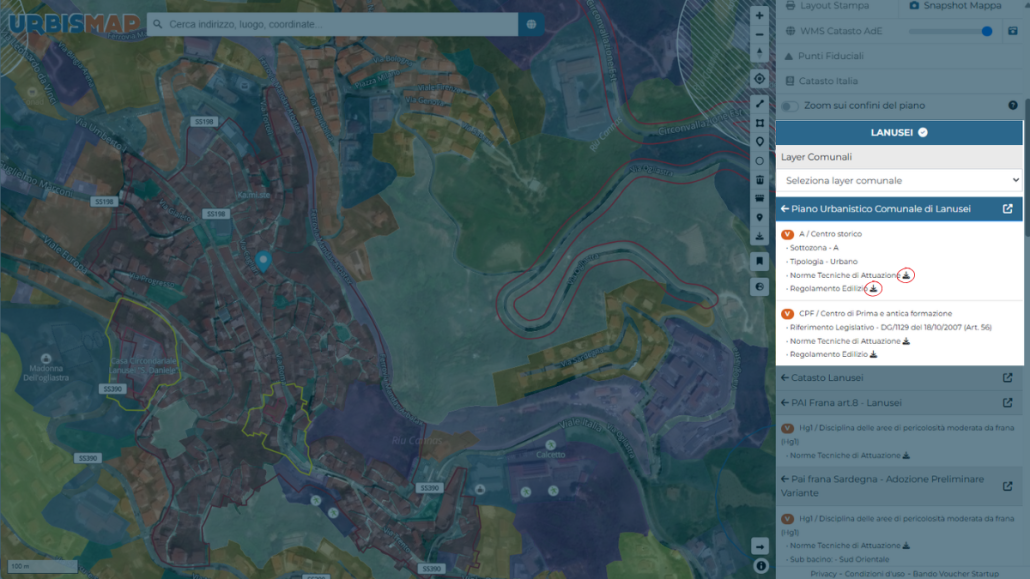Viewport: 1030px width, 579px height.
Task: Select the area polygon drawing tool
Action: pos(759,123)
